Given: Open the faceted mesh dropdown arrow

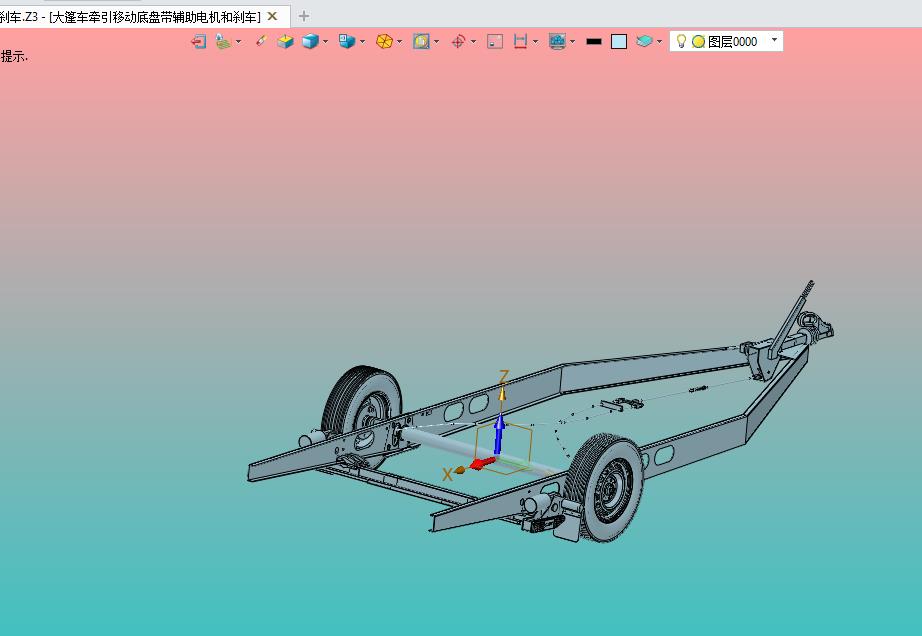Looking at the screenshot, I should click(399, 42).
